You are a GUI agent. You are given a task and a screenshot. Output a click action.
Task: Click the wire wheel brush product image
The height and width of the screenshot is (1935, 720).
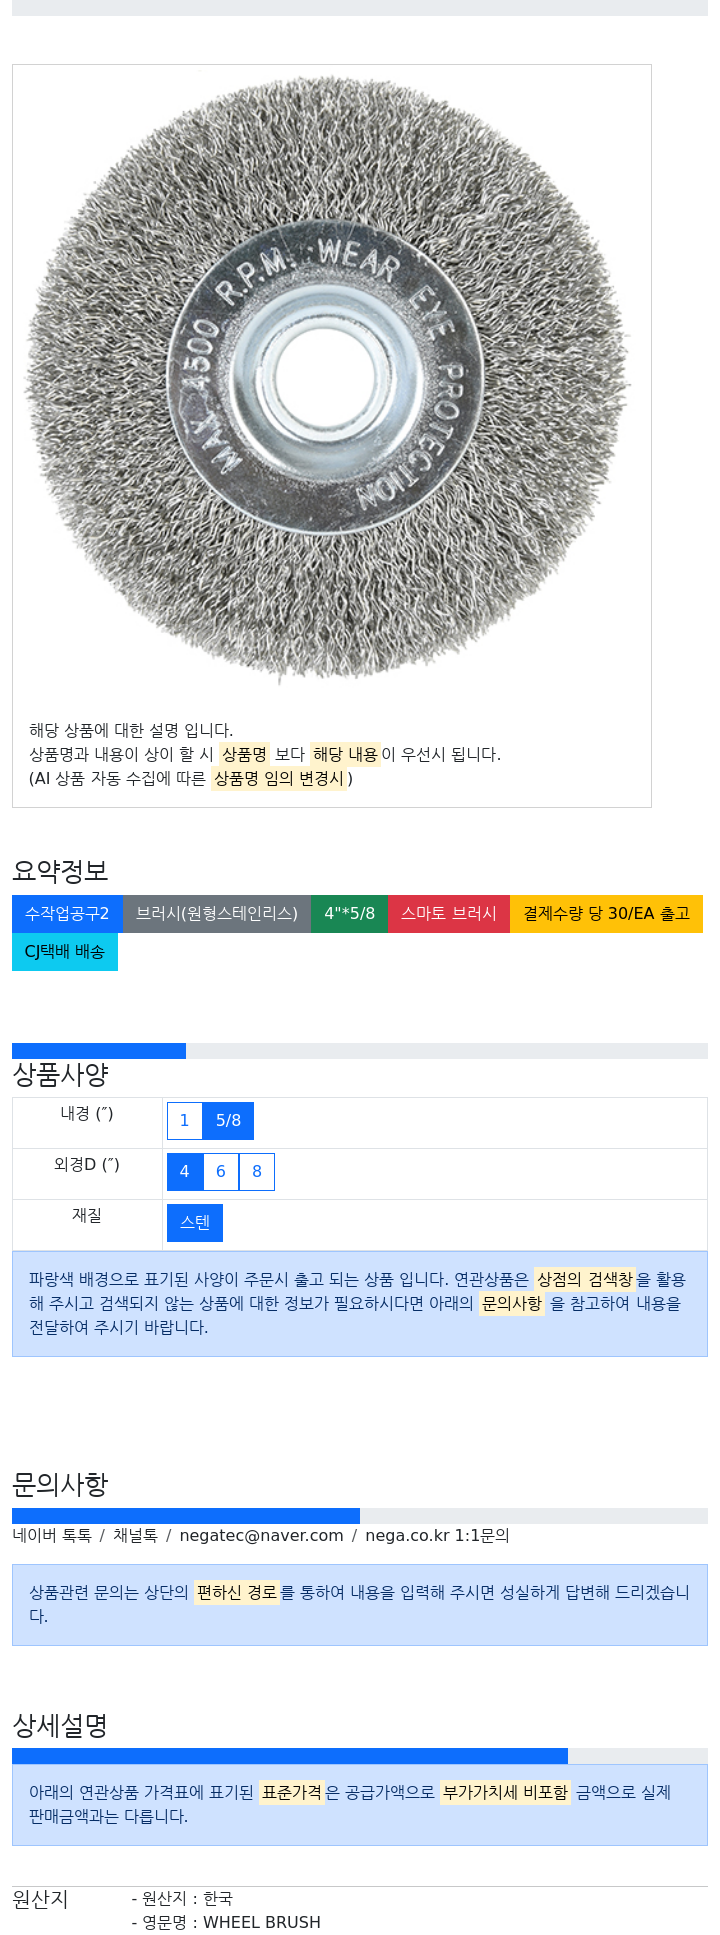tap(328, 380)
